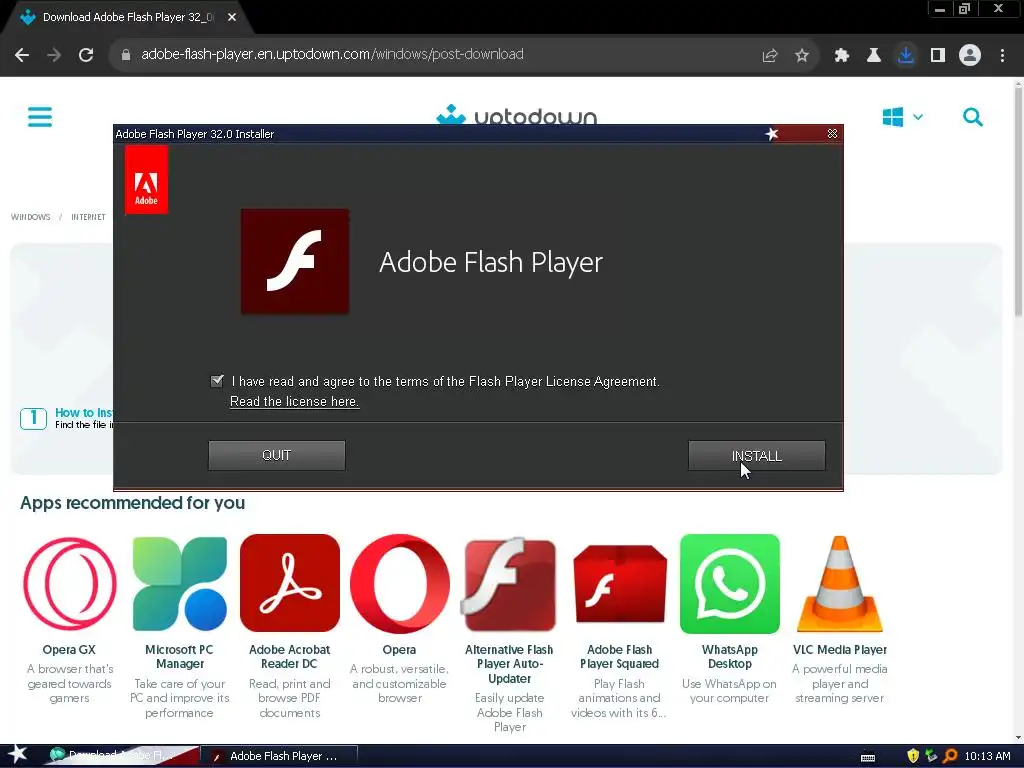Screen dimensions: 1024x768
Task: Click the Adobe logo in the installer
Action: [x=146, y=180]
